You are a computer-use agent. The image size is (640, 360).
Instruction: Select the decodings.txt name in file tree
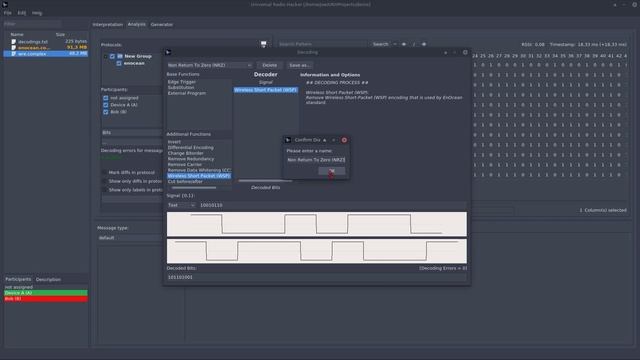(x=33, y=42)
